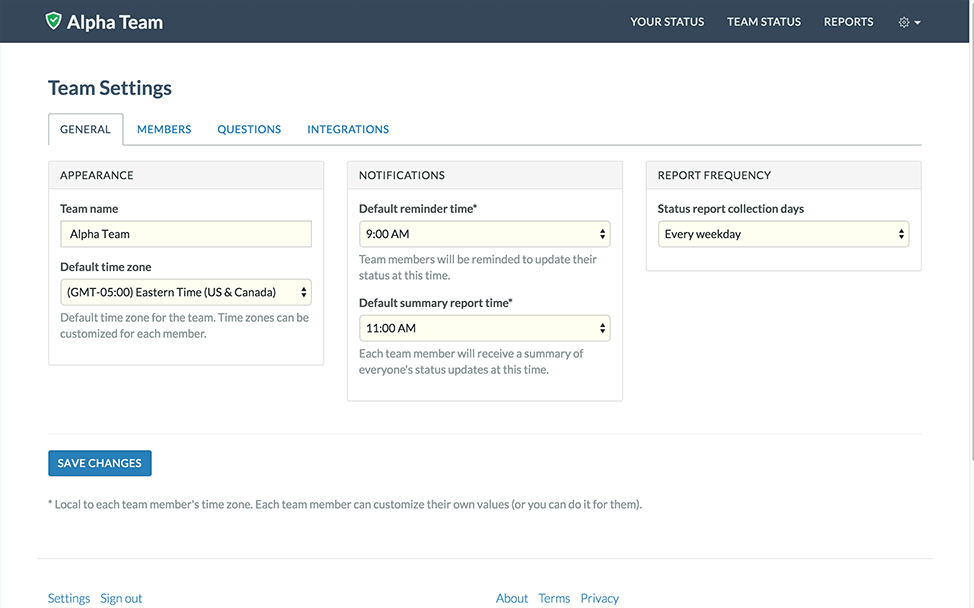Open the gear settings menu in navbar

[x=909, y=22]
